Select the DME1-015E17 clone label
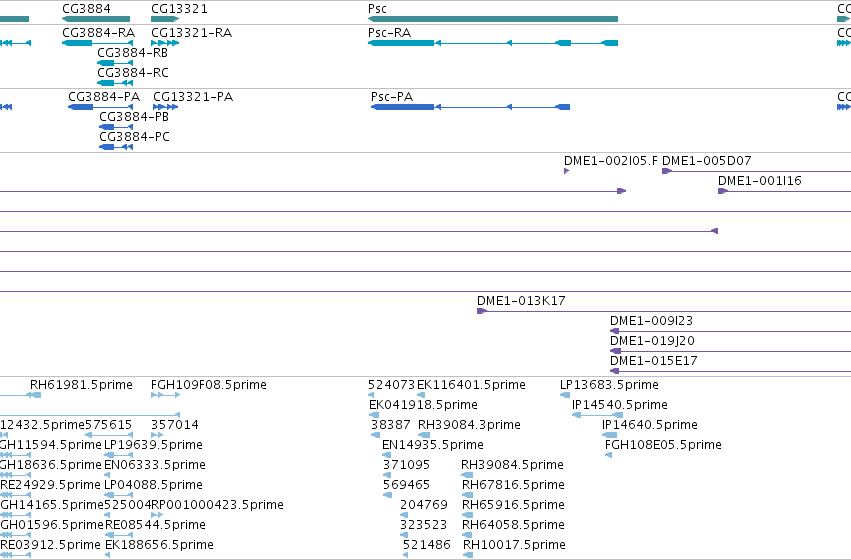The image size is (851, 560). pyautogui.click(x=653, y=361)
